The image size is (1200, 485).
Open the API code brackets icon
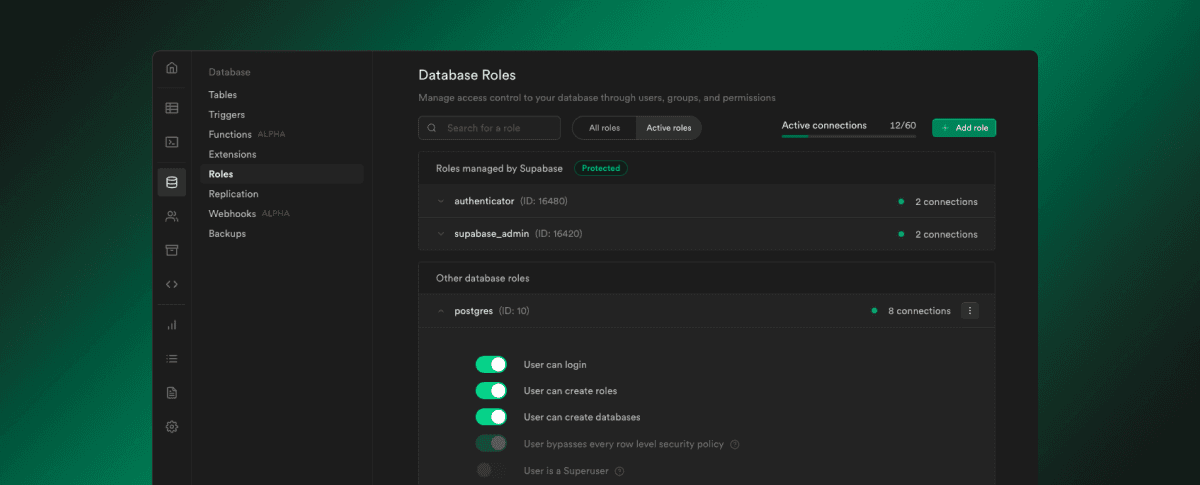click(x=171, y=284)
